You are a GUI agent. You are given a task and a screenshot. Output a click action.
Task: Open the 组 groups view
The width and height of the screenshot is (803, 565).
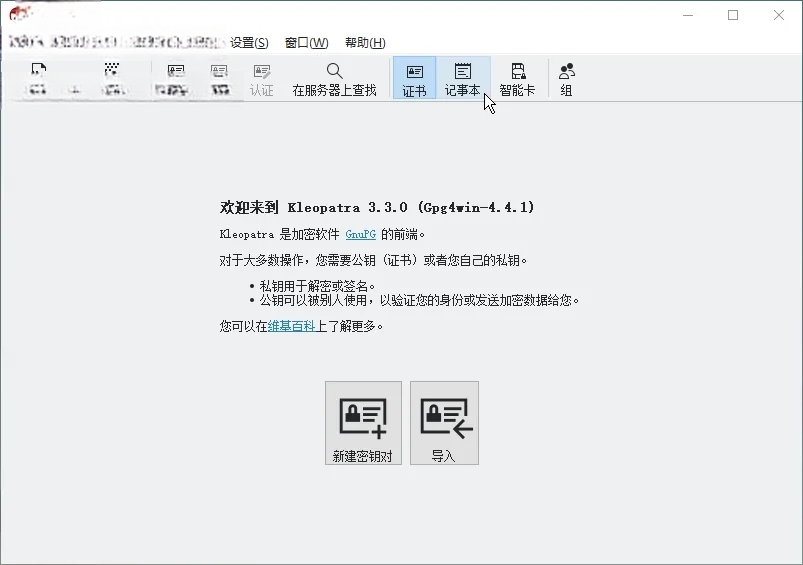566,78
